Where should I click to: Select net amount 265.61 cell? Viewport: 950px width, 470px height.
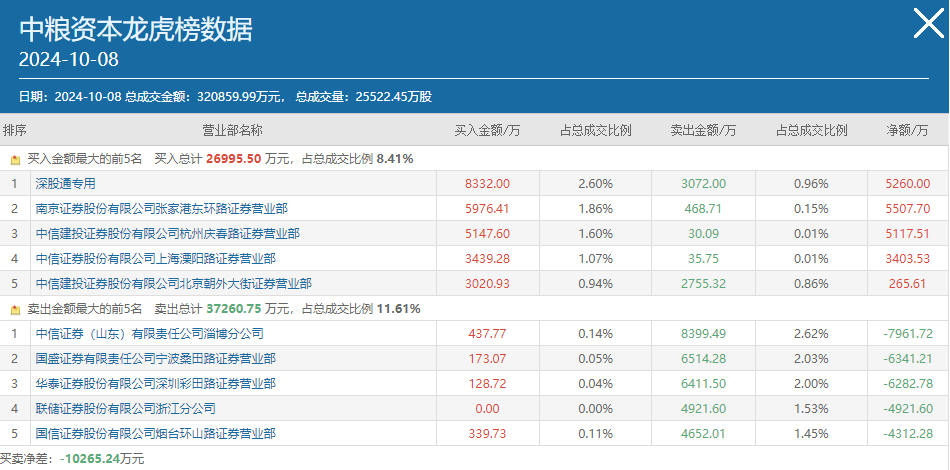pyautogui.click(x=909, y=283)
